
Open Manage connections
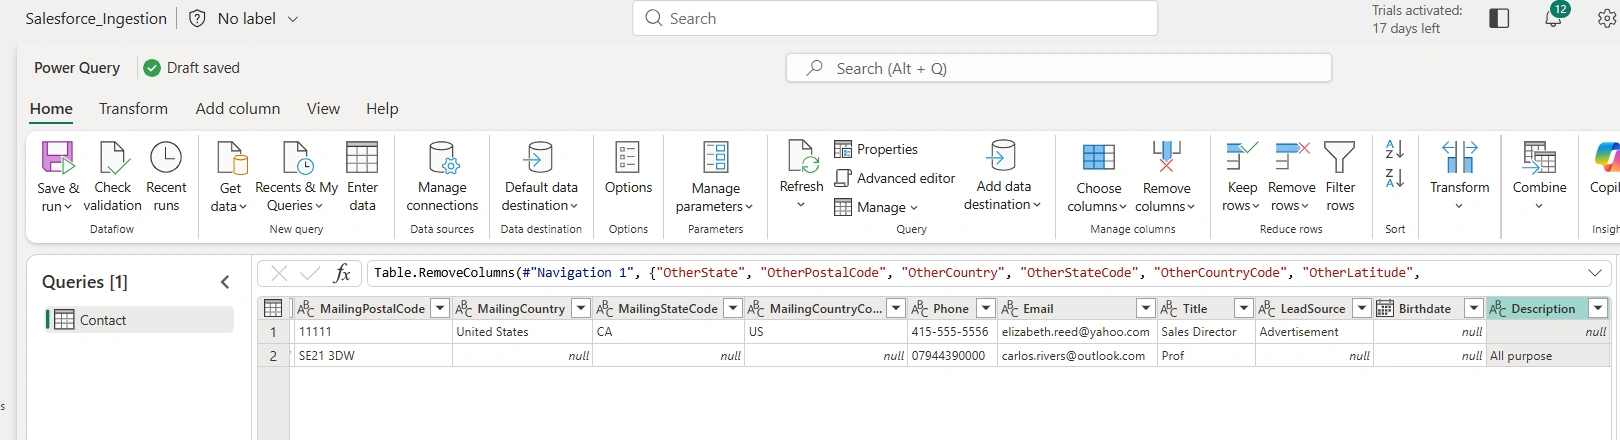point(442,177)
